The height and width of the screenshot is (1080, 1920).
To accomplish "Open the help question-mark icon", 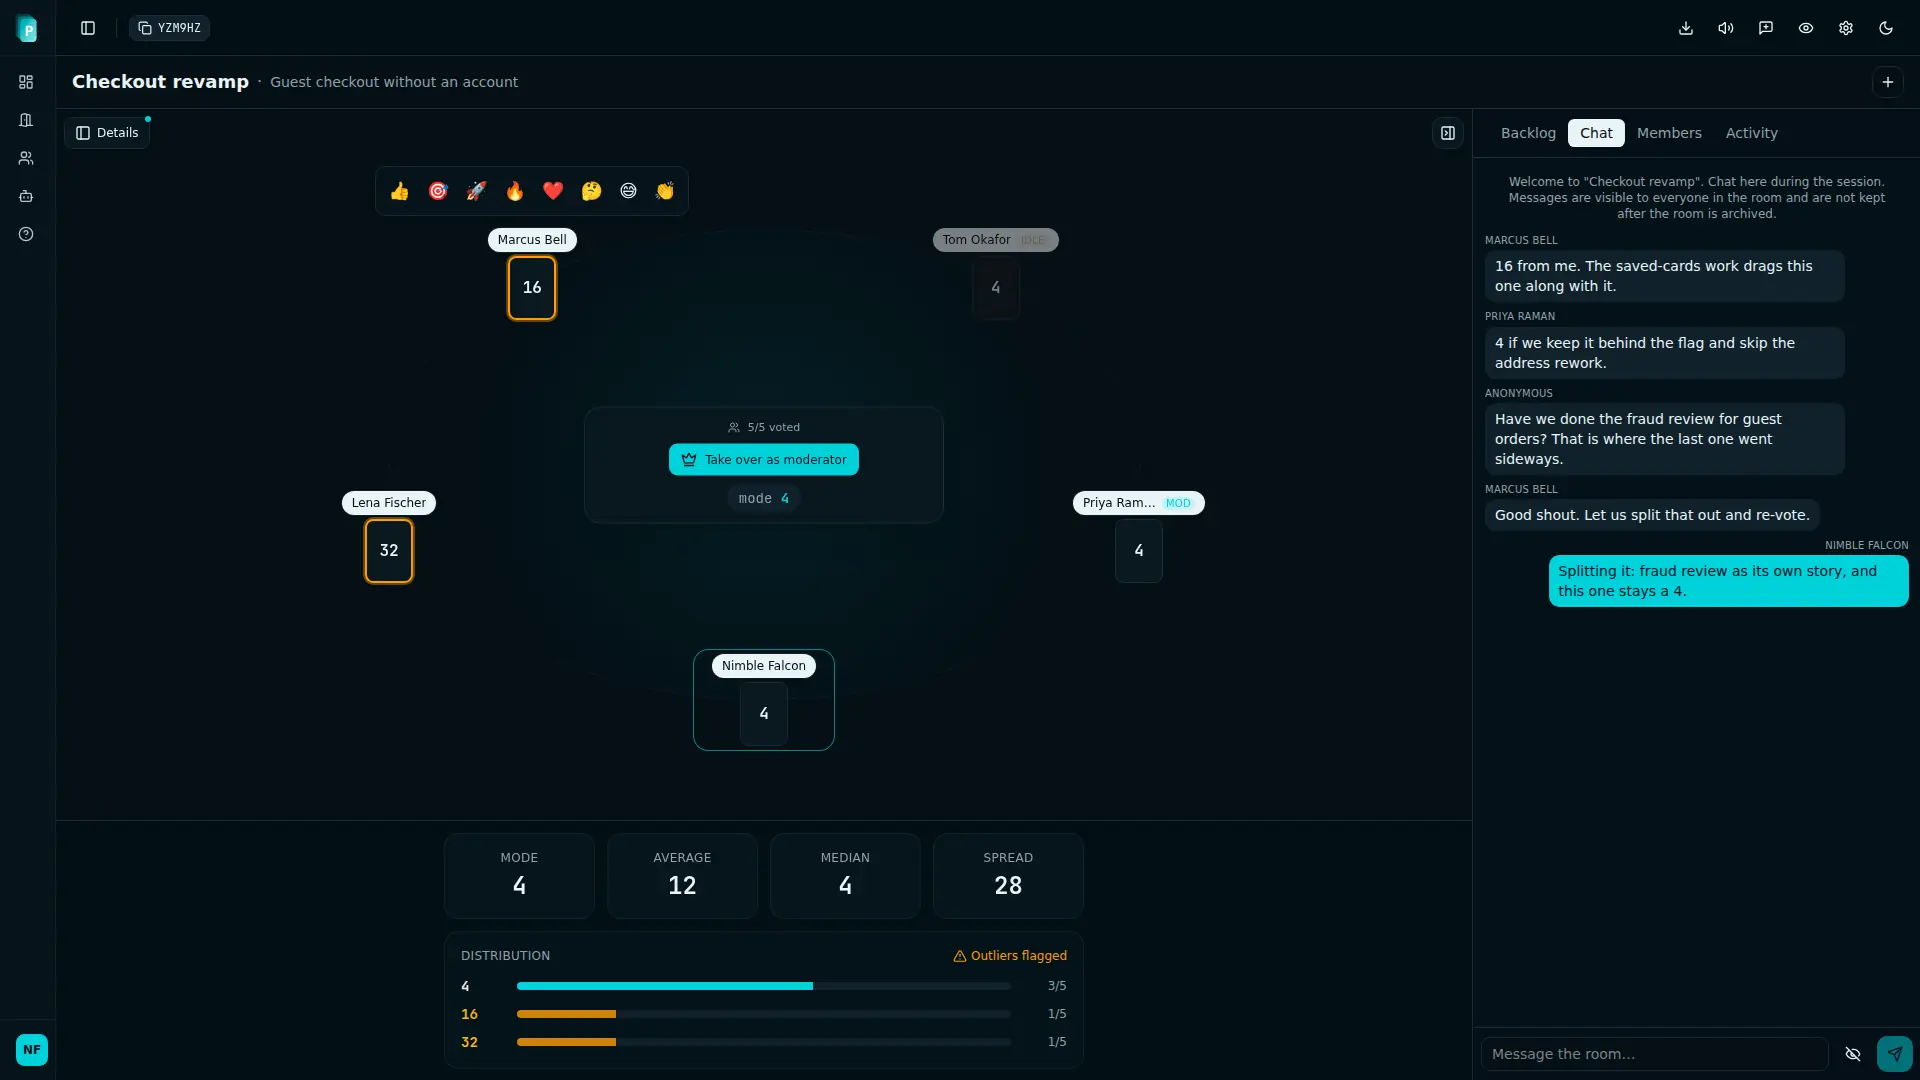I will coord(26,234).
